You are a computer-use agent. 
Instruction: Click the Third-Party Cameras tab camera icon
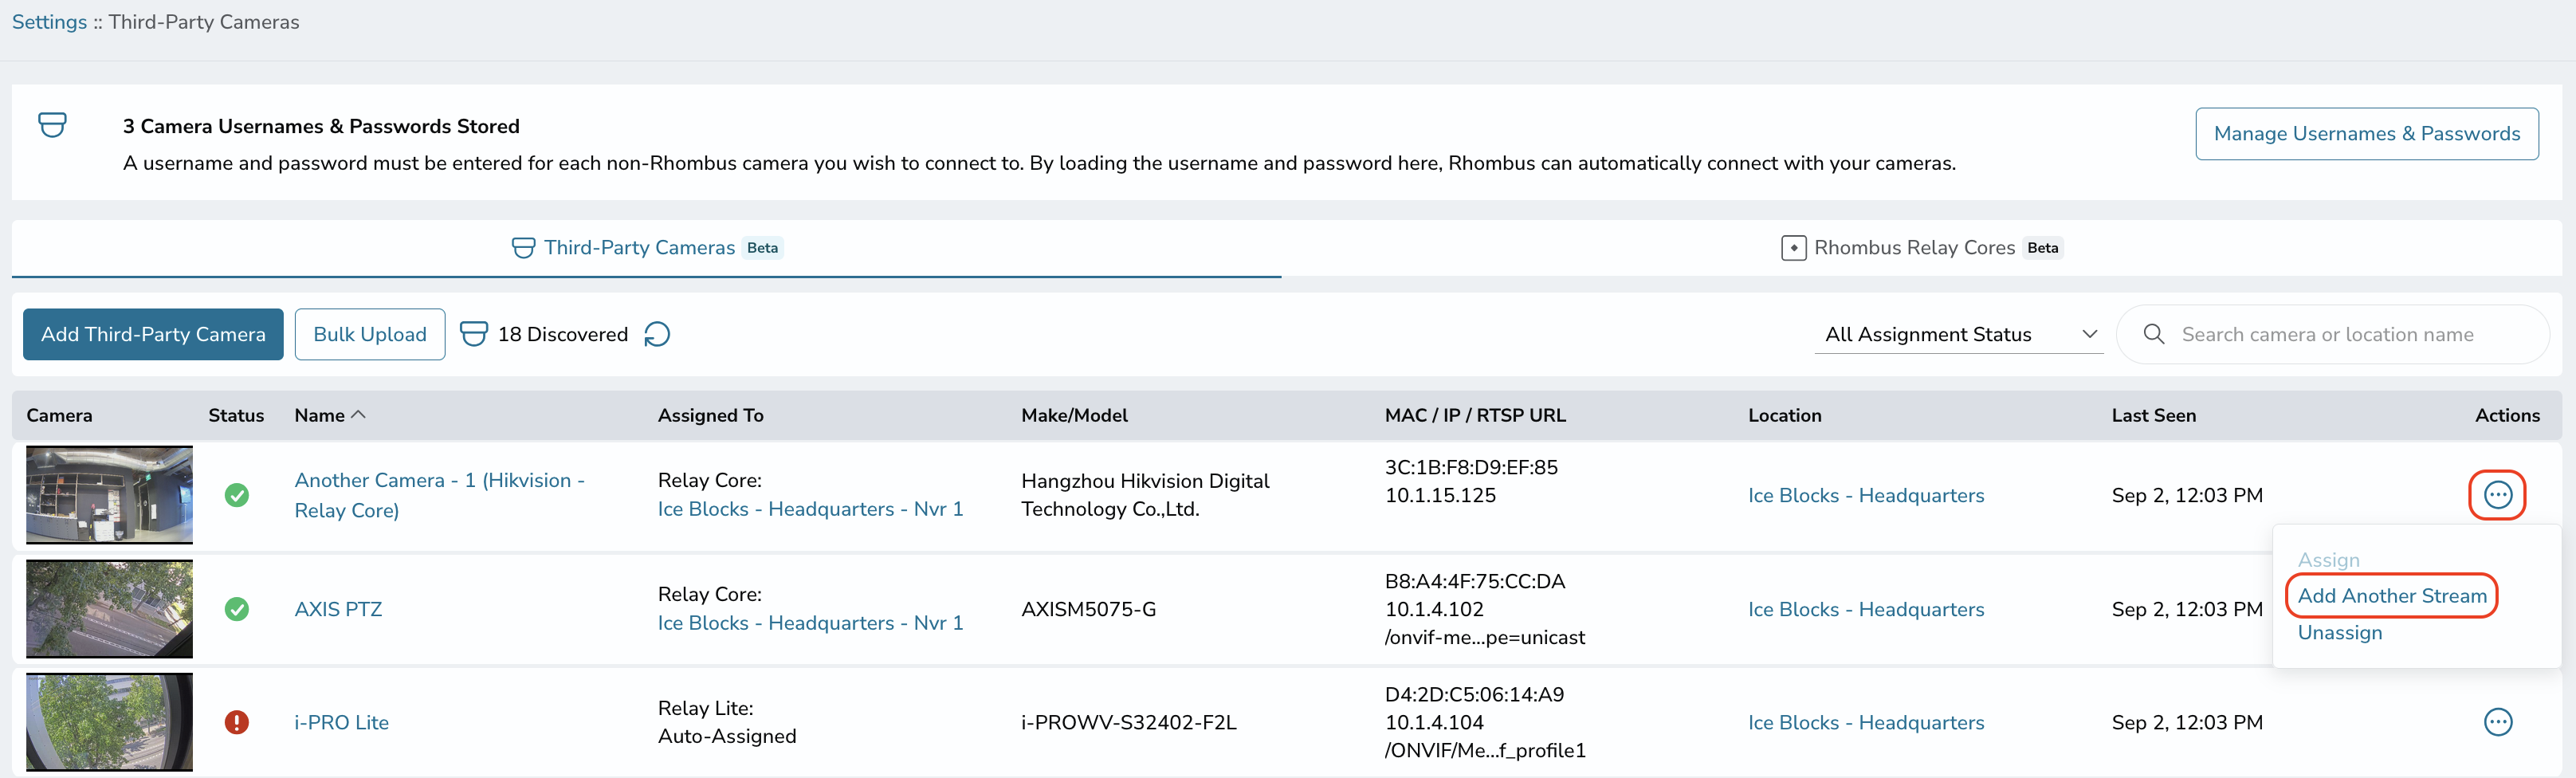pyautogui.click(x=523, y=248)
